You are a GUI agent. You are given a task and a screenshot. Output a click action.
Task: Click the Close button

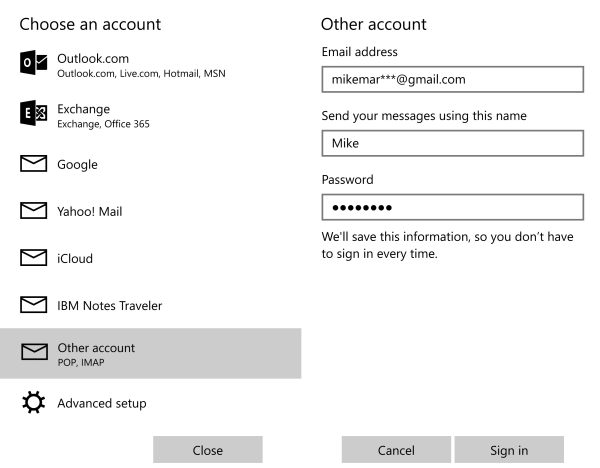click(x=208, y=450)
